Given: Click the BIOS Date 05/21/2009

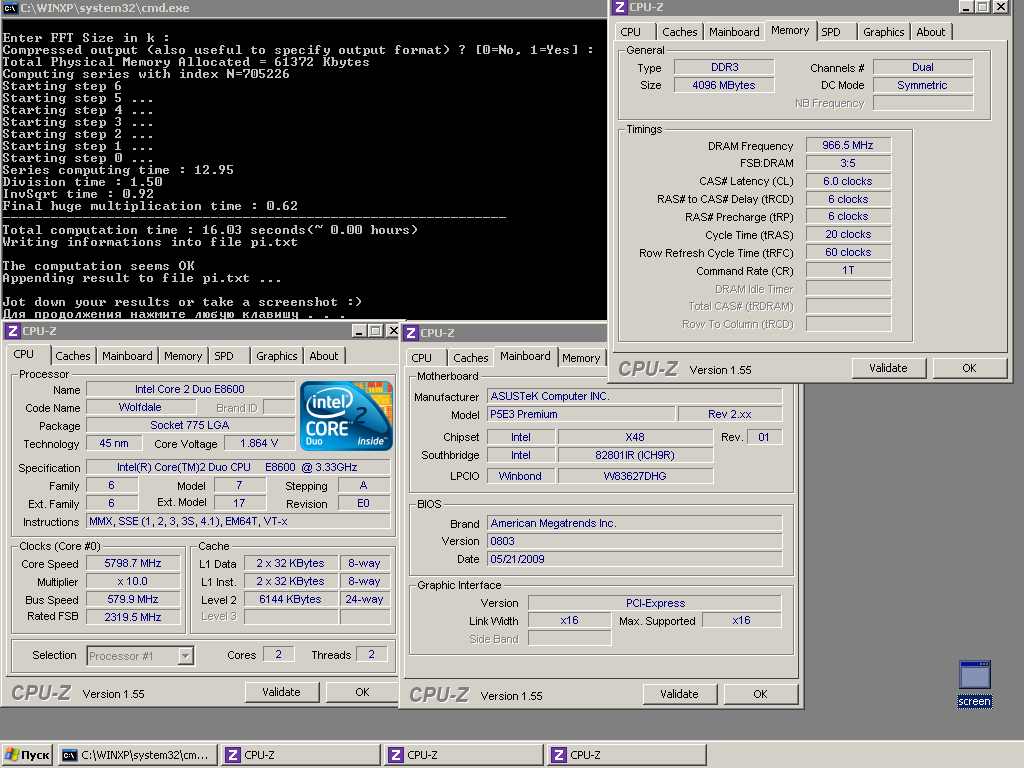Looking at the screenshot, I should [x=635, y=559].
